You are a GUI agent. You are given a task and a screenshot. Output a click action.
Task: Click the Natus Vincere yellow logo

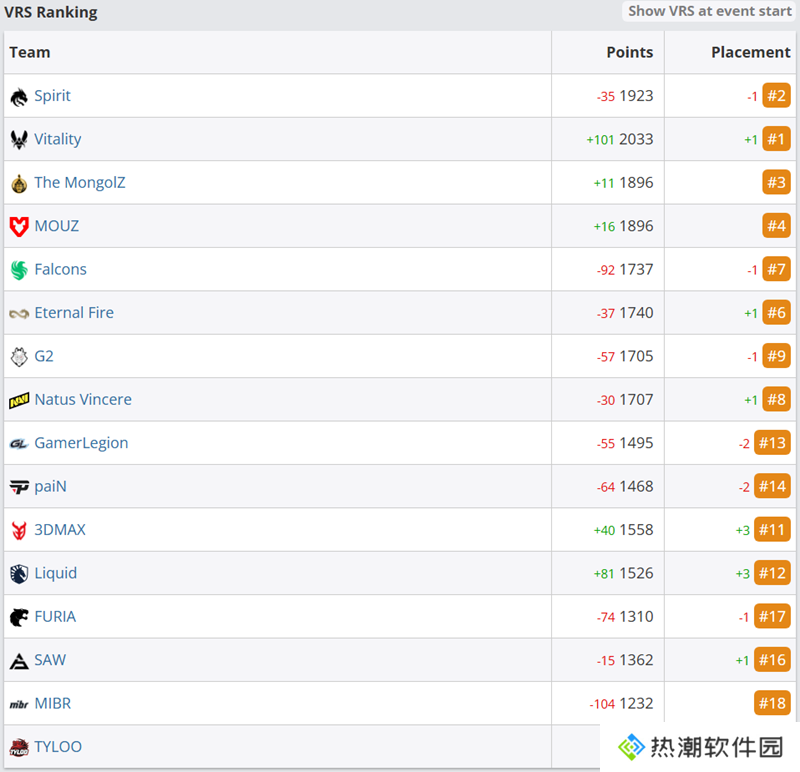[x=19, y=401]
